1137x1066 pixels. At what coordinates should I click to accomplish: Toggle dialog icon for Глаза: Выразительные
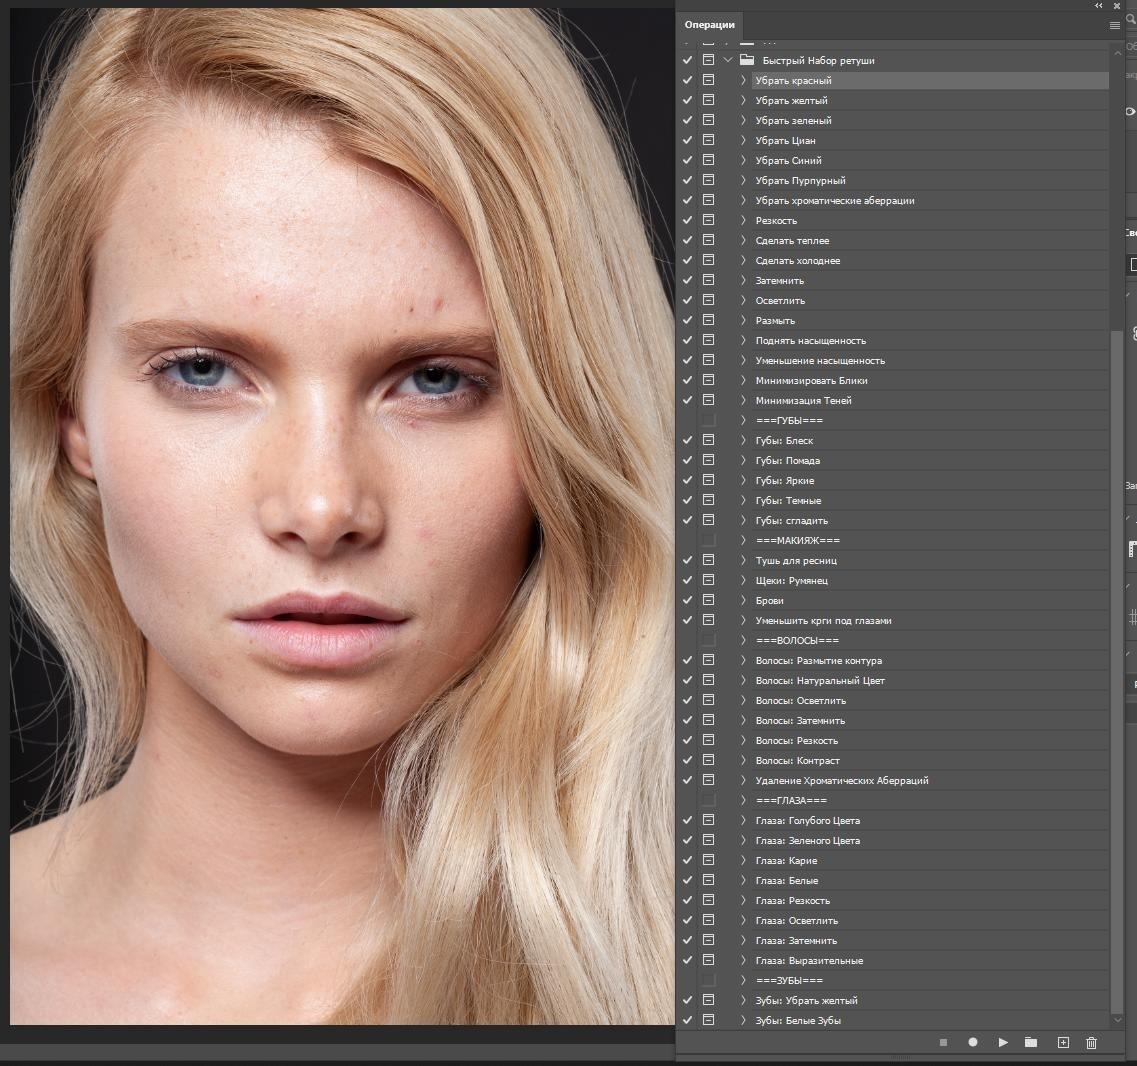point(708,959)
